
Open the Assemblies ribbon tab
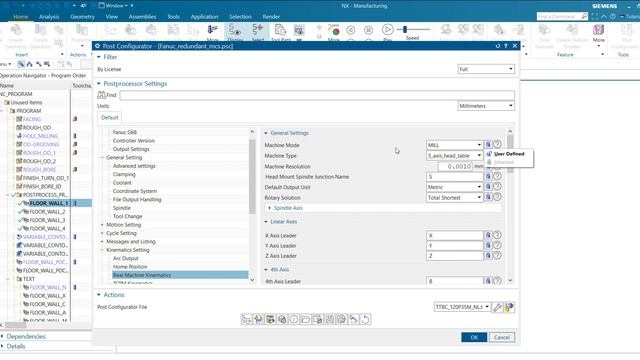coord(142,17)
